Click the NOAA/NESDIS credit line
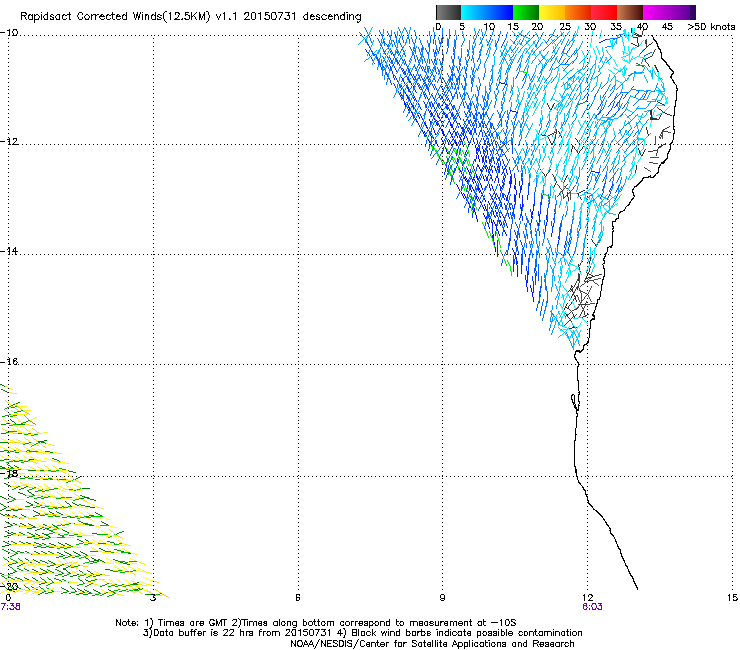The image size is (740, 650). tap(432, 644)
